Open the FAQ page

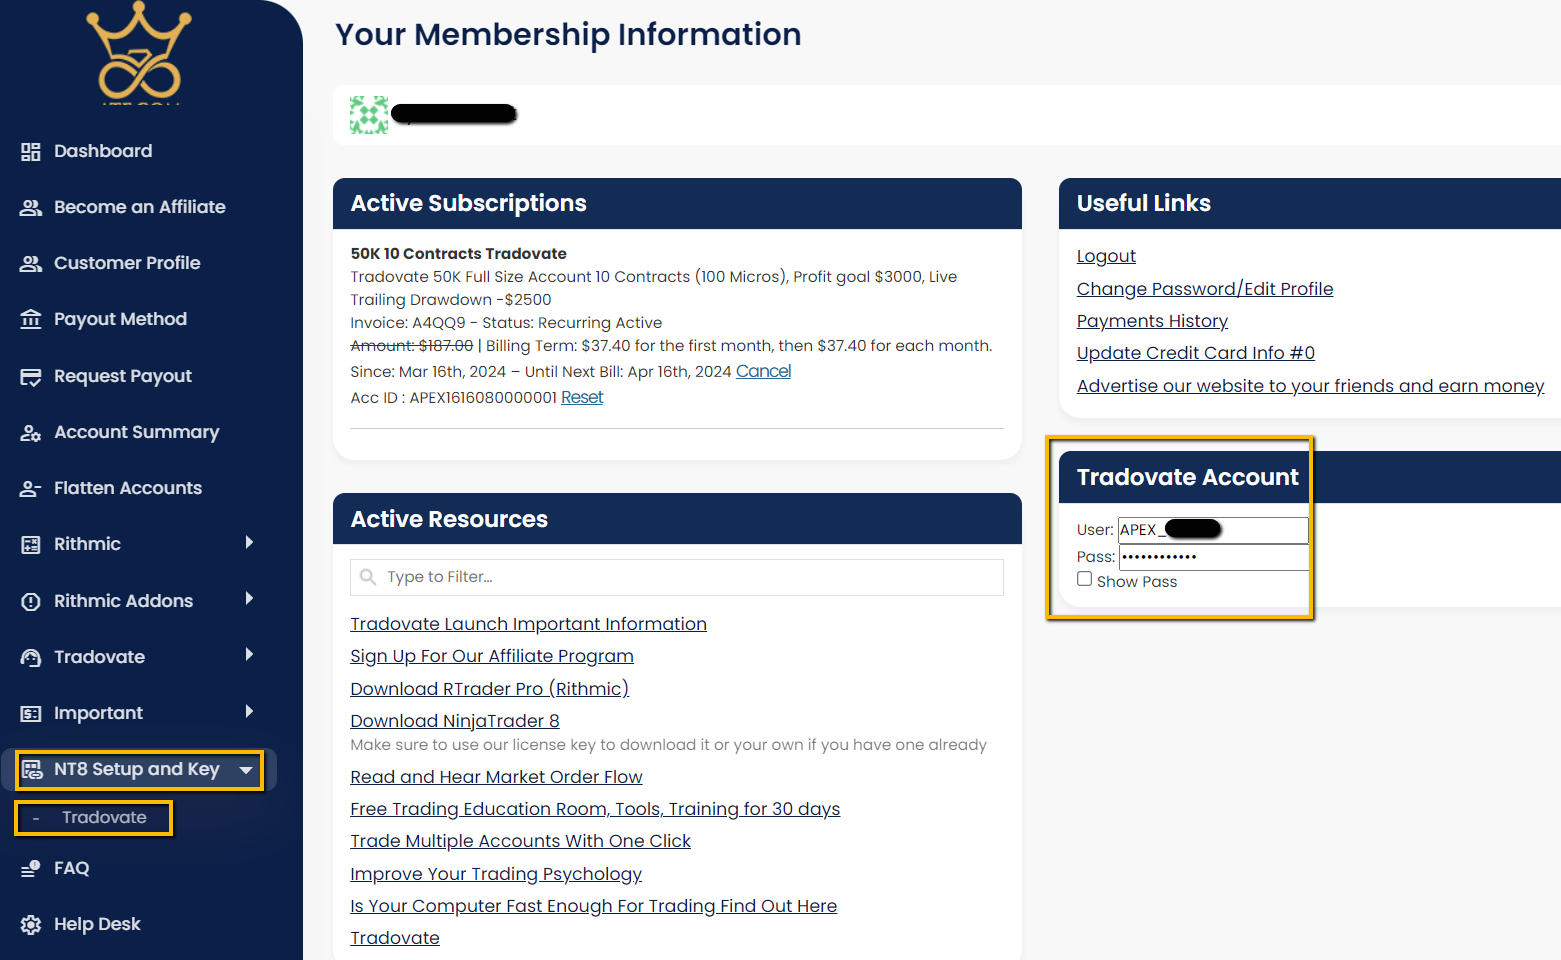(x=71, y=868)
